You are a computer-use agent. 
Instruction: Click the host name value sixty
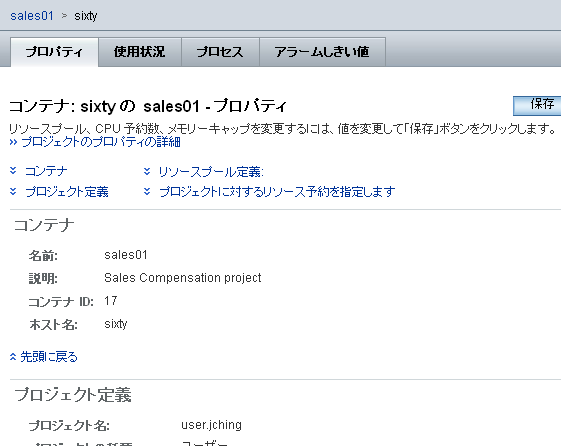click(x=116, y=324)
